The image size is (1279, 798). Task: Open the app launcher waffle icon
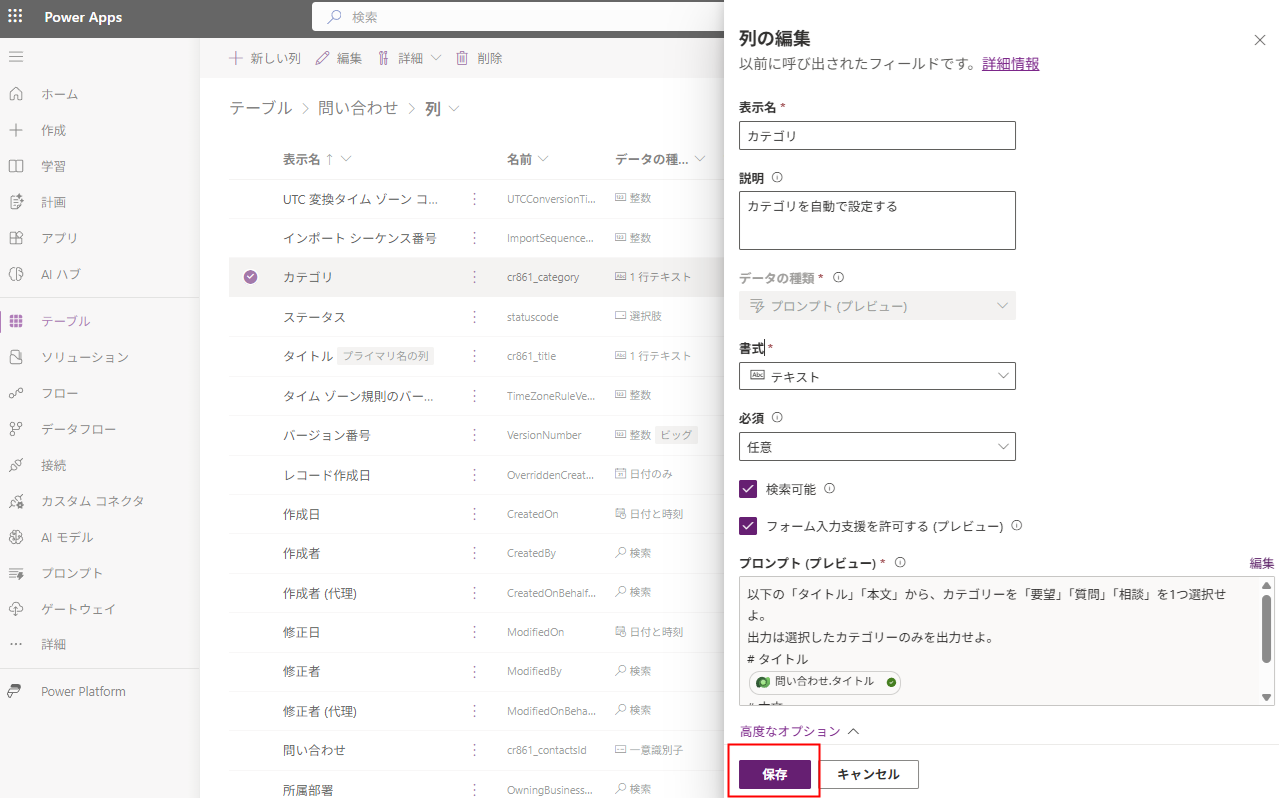point(15,17)
